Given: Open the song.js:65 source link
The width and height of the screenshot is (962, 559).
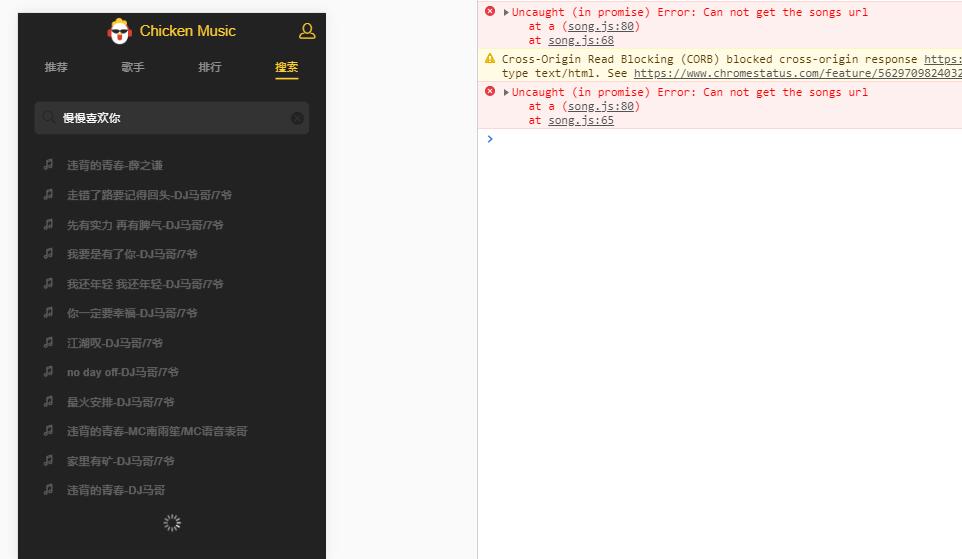Looking at the screenshot, I should click(x=581, y=120).
